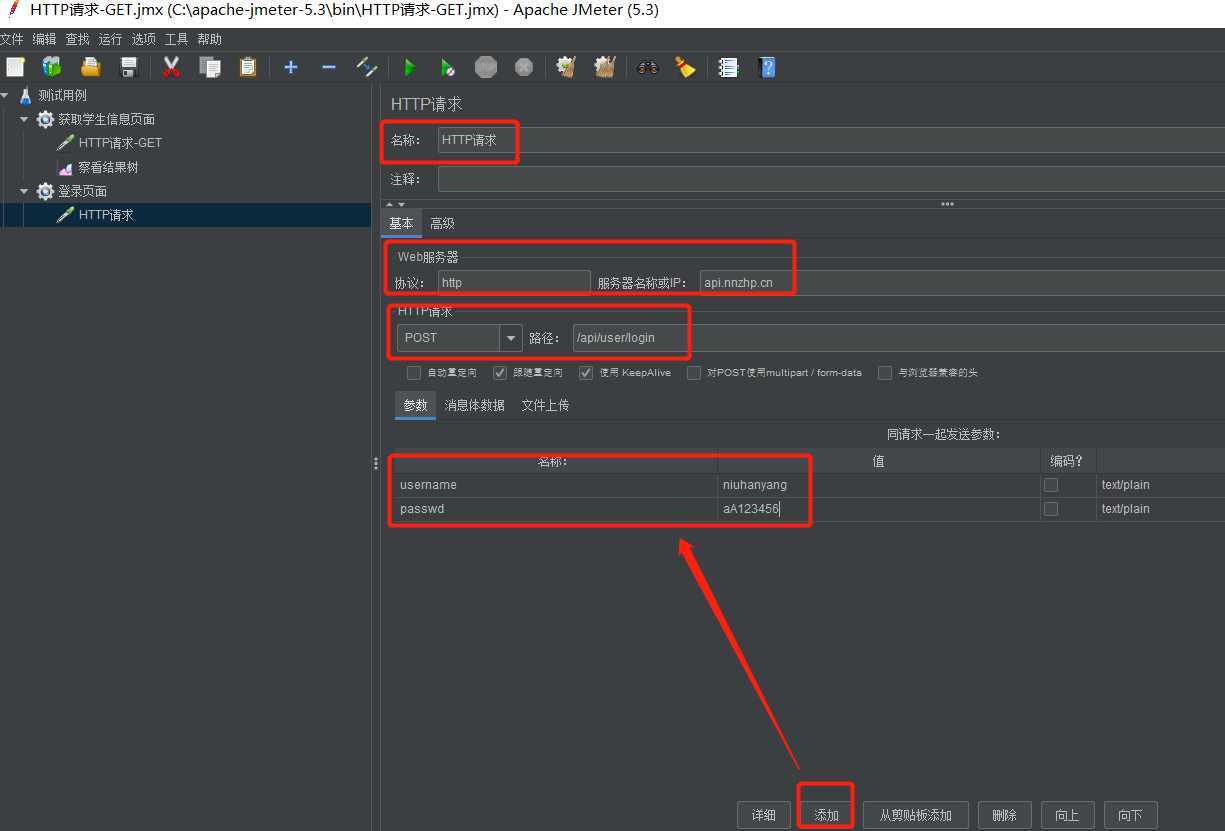Select 察看结果树 in the test plan tree

(108, 167)
